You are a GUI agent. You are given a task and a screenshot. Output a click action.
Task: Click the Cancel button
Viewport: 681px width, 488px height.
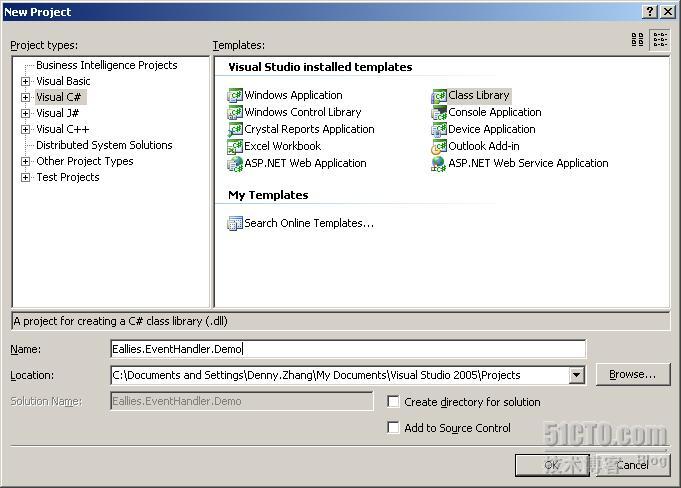(x=633, y=465)
